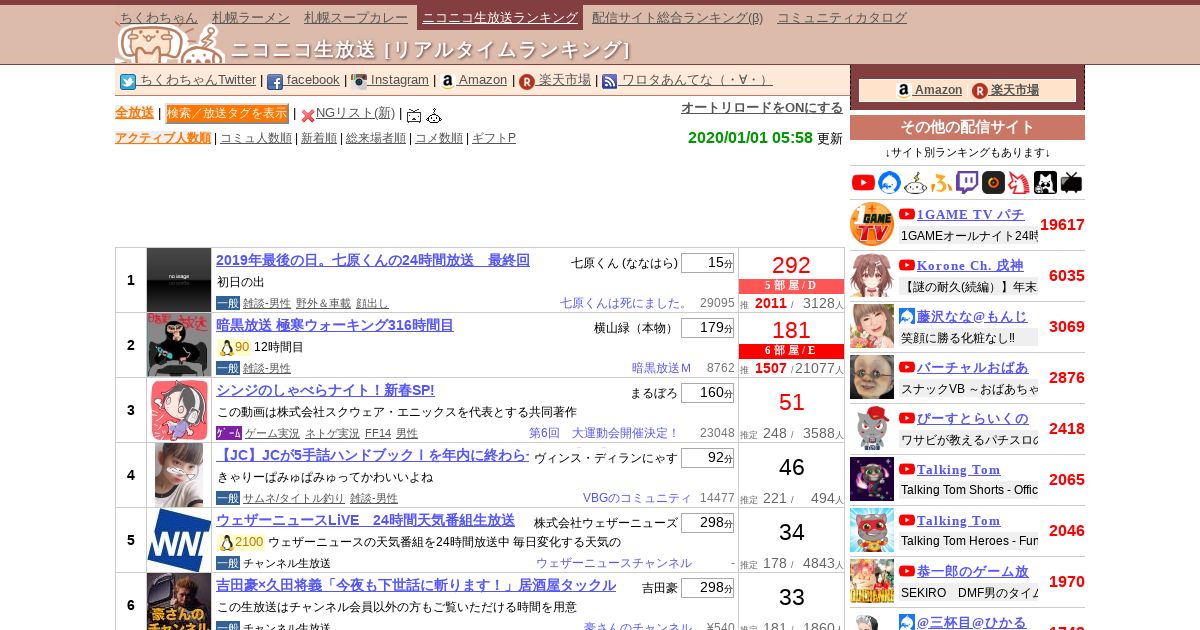Click the small mascot outline icon after NGリスト

pyautogui.click(x=434, y=116)
